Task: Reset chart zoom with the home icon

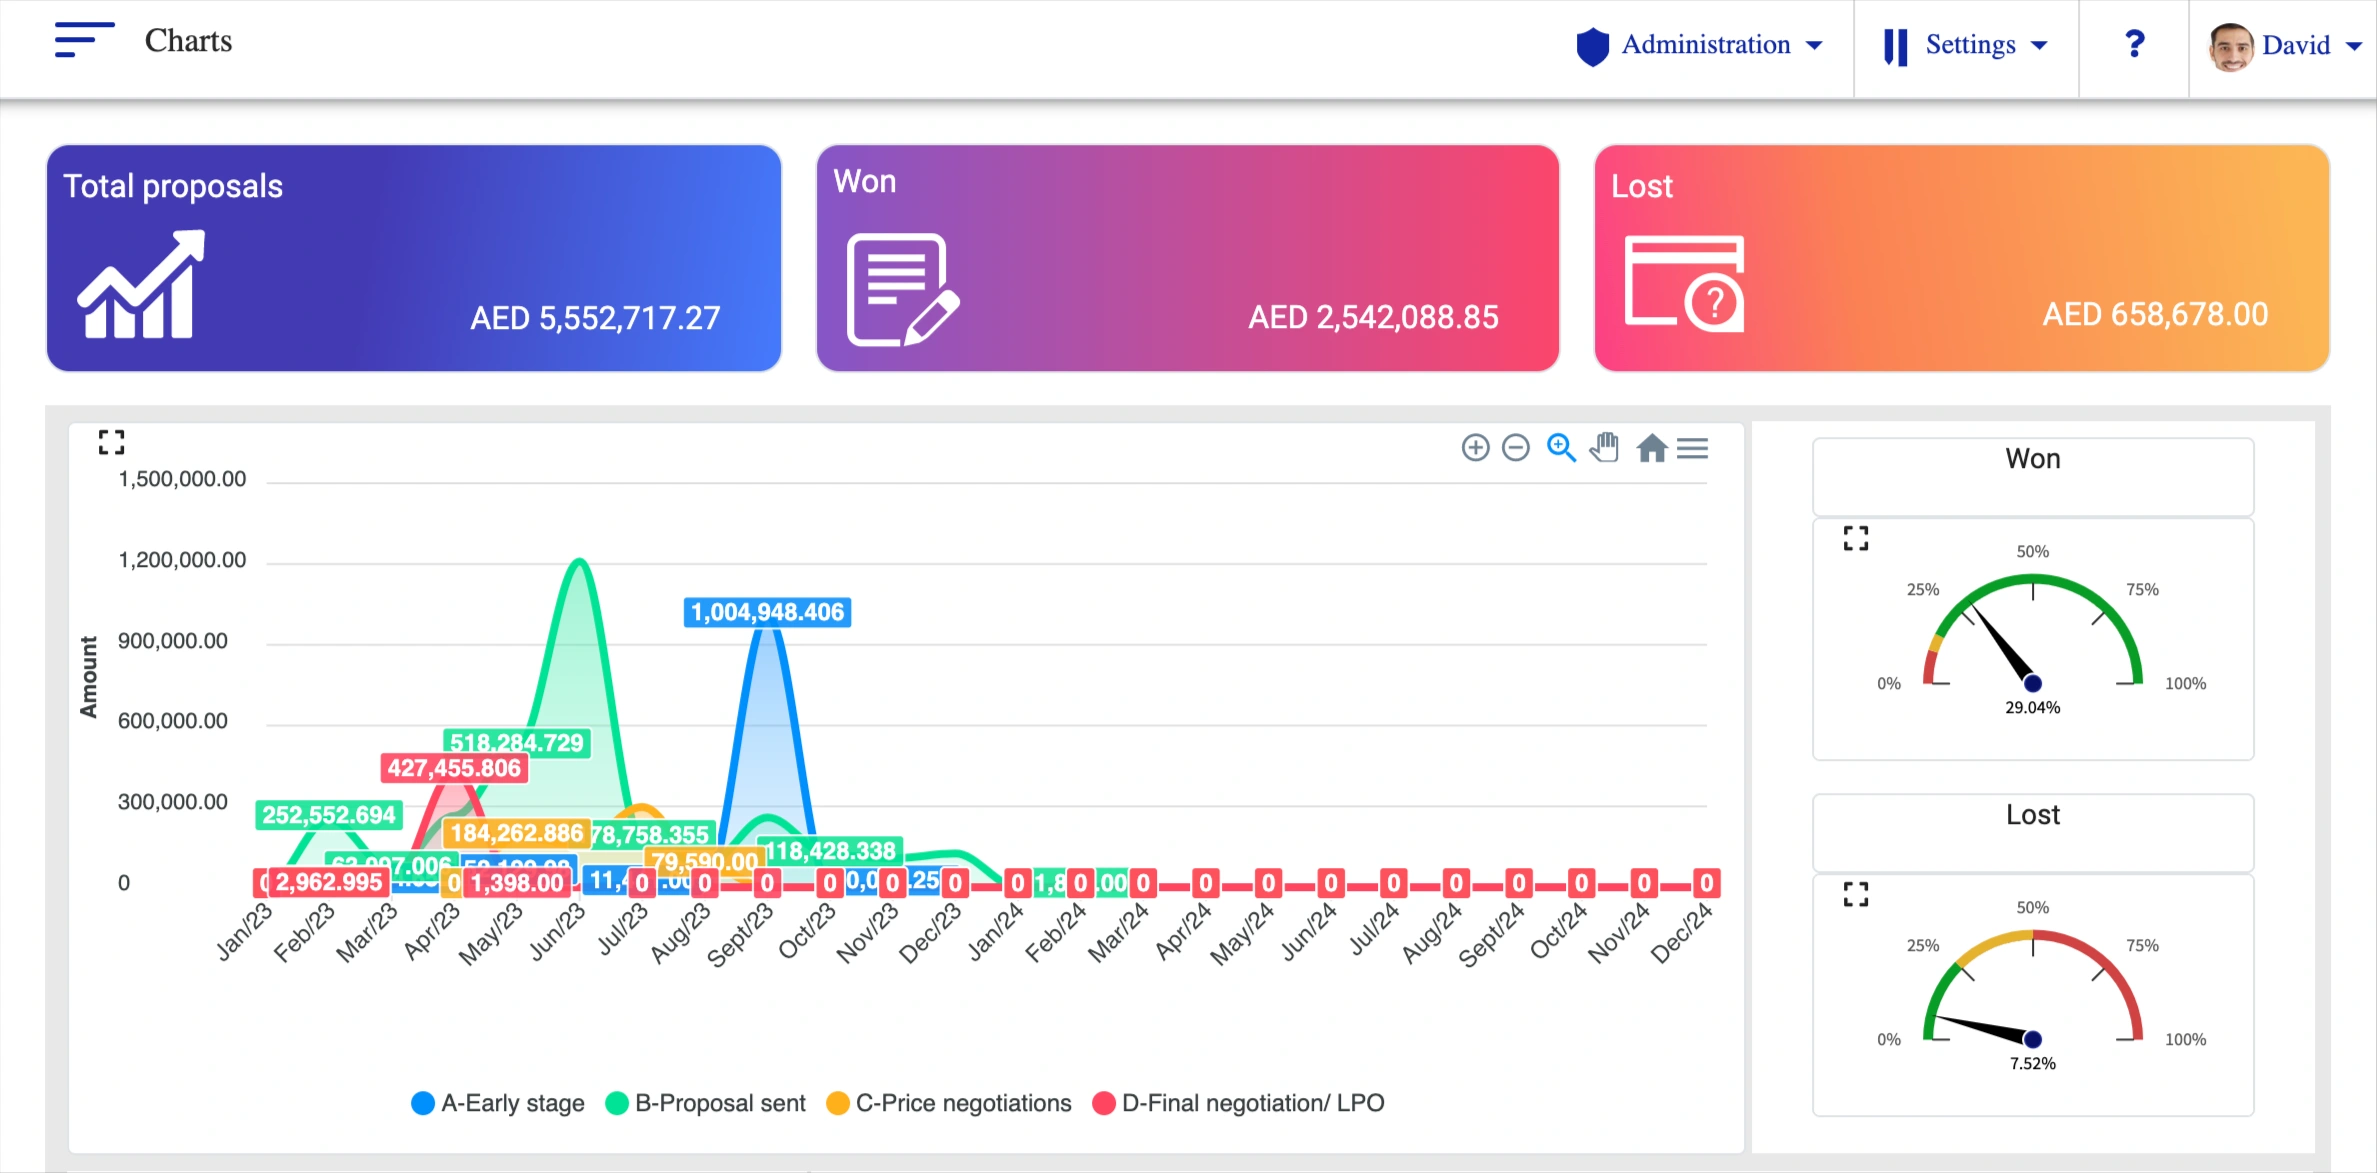Action: [1650, 449]
